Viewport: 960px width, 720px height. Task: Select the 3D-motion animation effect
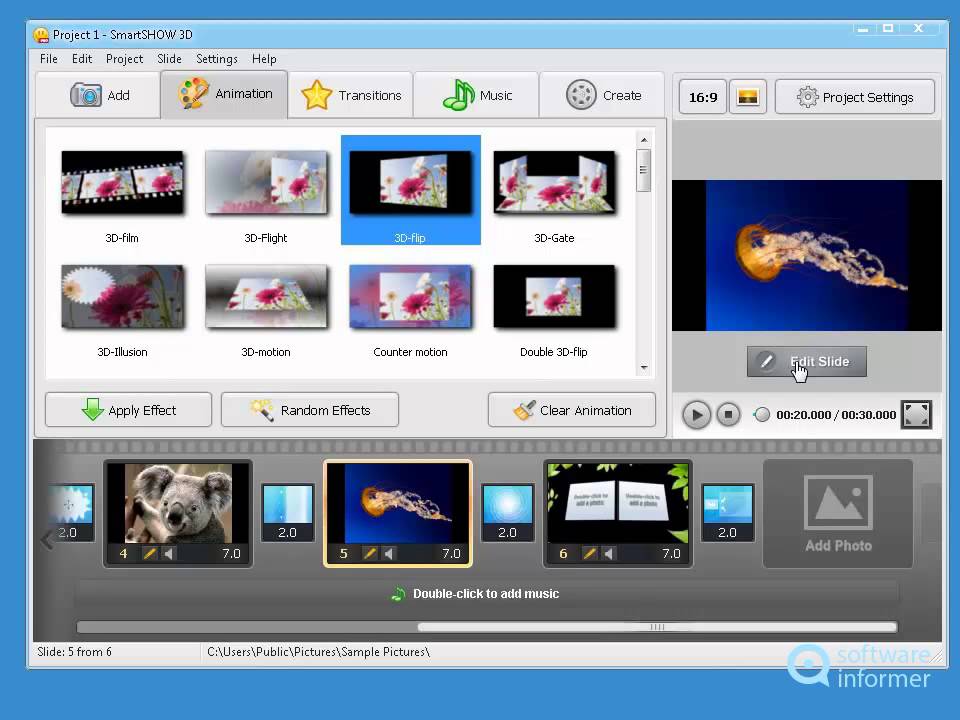point(266,306)
